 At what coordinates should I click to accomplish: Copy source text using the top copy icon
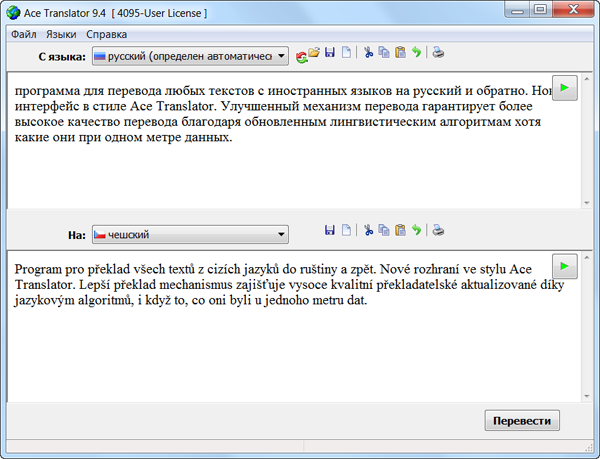[384, 53]
